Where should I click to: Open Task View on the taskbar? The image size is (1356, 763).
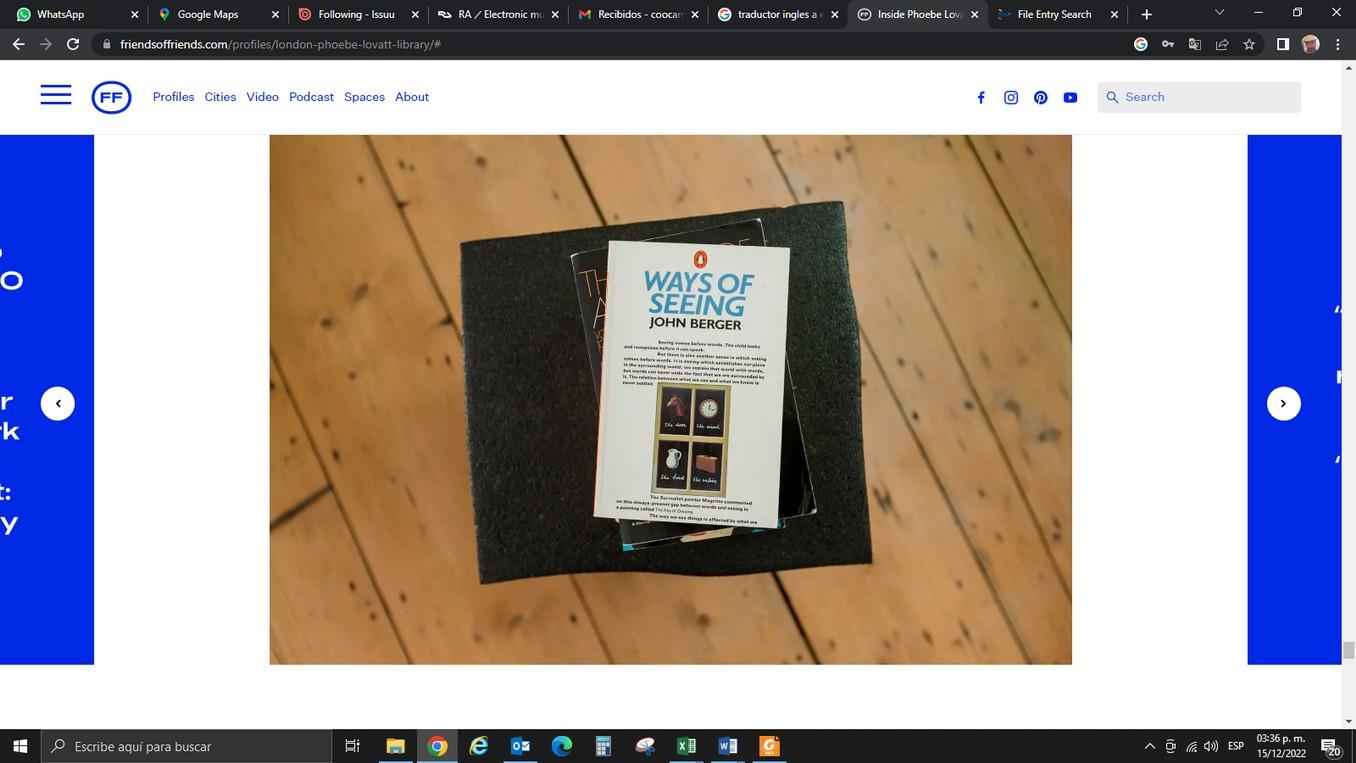[352, 746]
